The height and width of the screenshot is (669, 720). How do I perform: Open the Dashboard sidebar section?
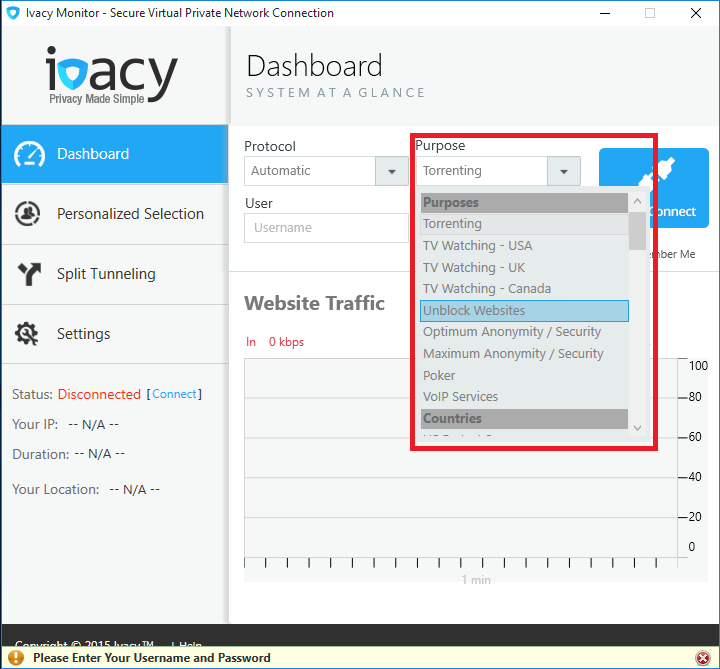point(115,154)
